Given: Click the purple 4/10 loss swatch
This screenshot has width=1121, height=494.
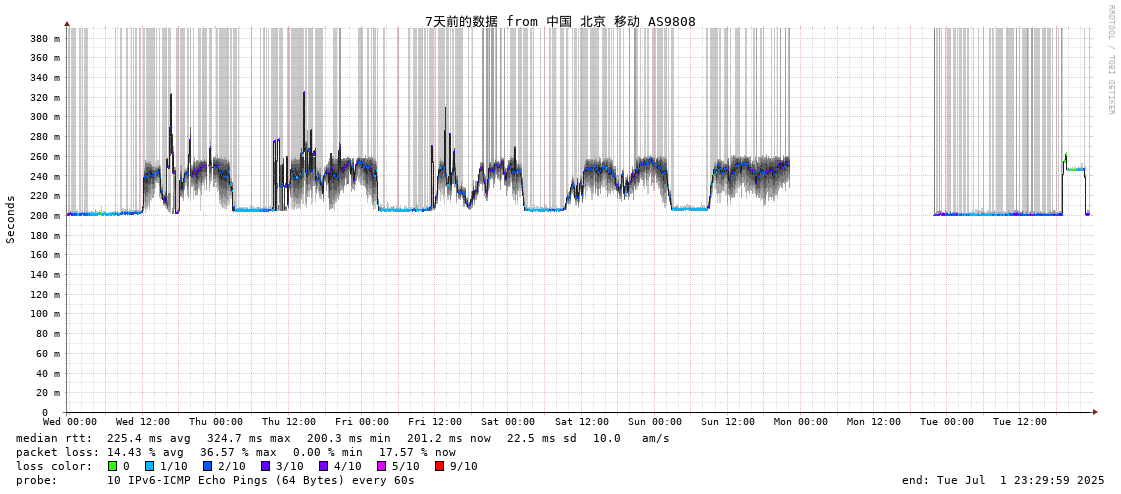Looking at the screenshot, I should point(324,466).
